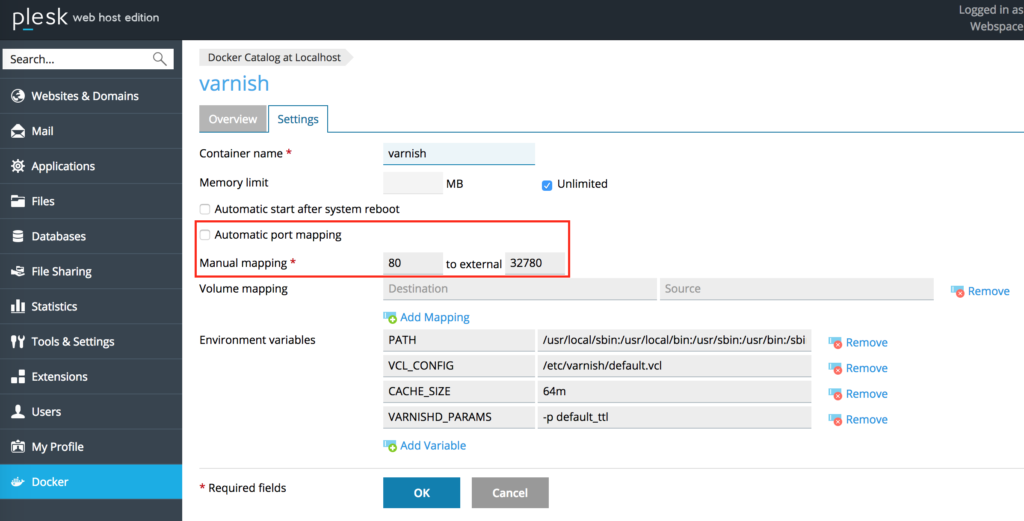
Task: Click Remove link for PATH variable
Action: tap(867, 343)
